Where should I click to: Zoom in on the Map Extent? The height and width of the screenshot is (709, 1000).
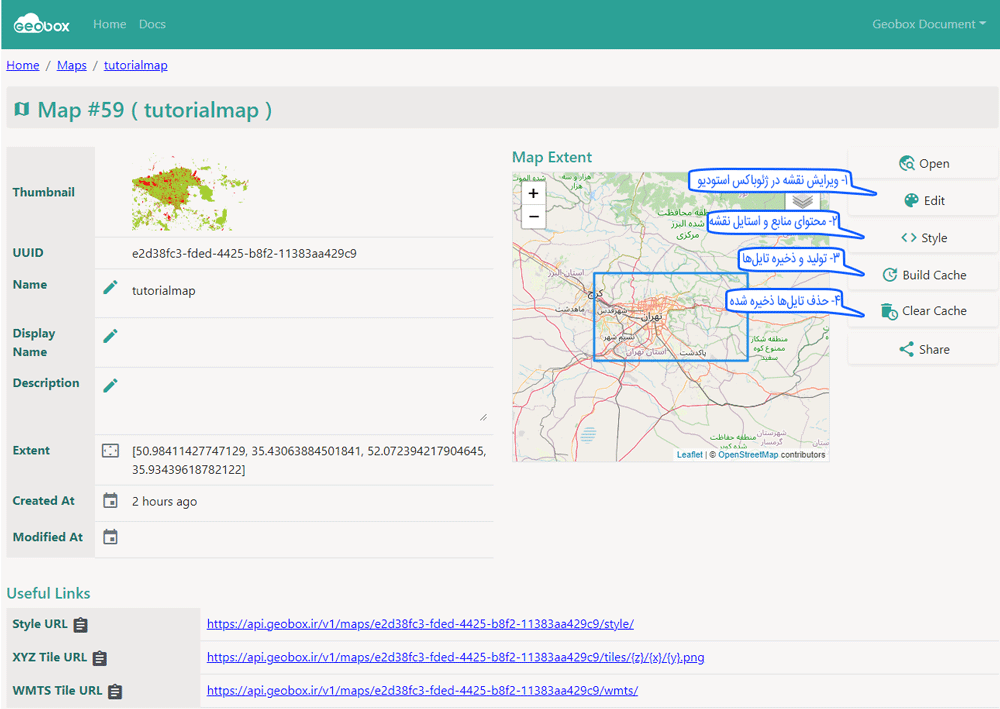534,194
